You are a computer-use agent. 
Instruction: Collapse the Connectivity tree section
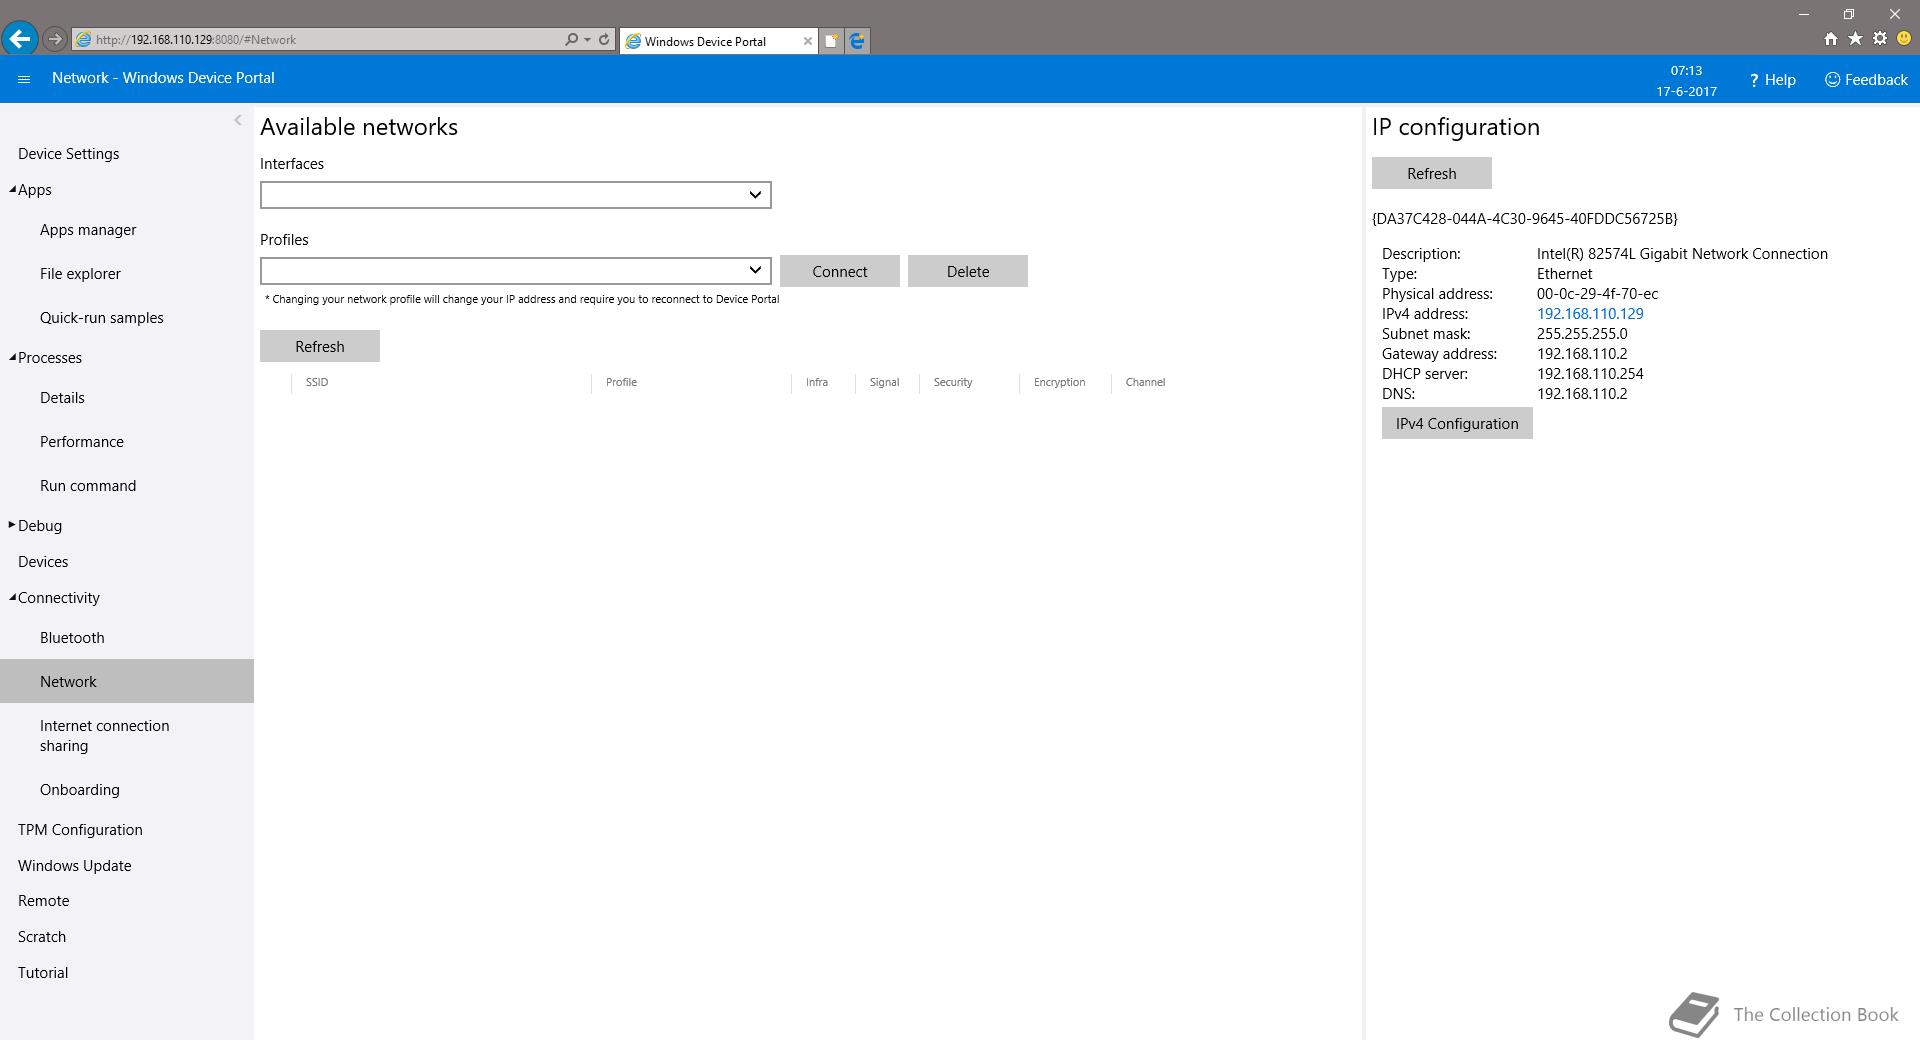(x=13, y=597)
